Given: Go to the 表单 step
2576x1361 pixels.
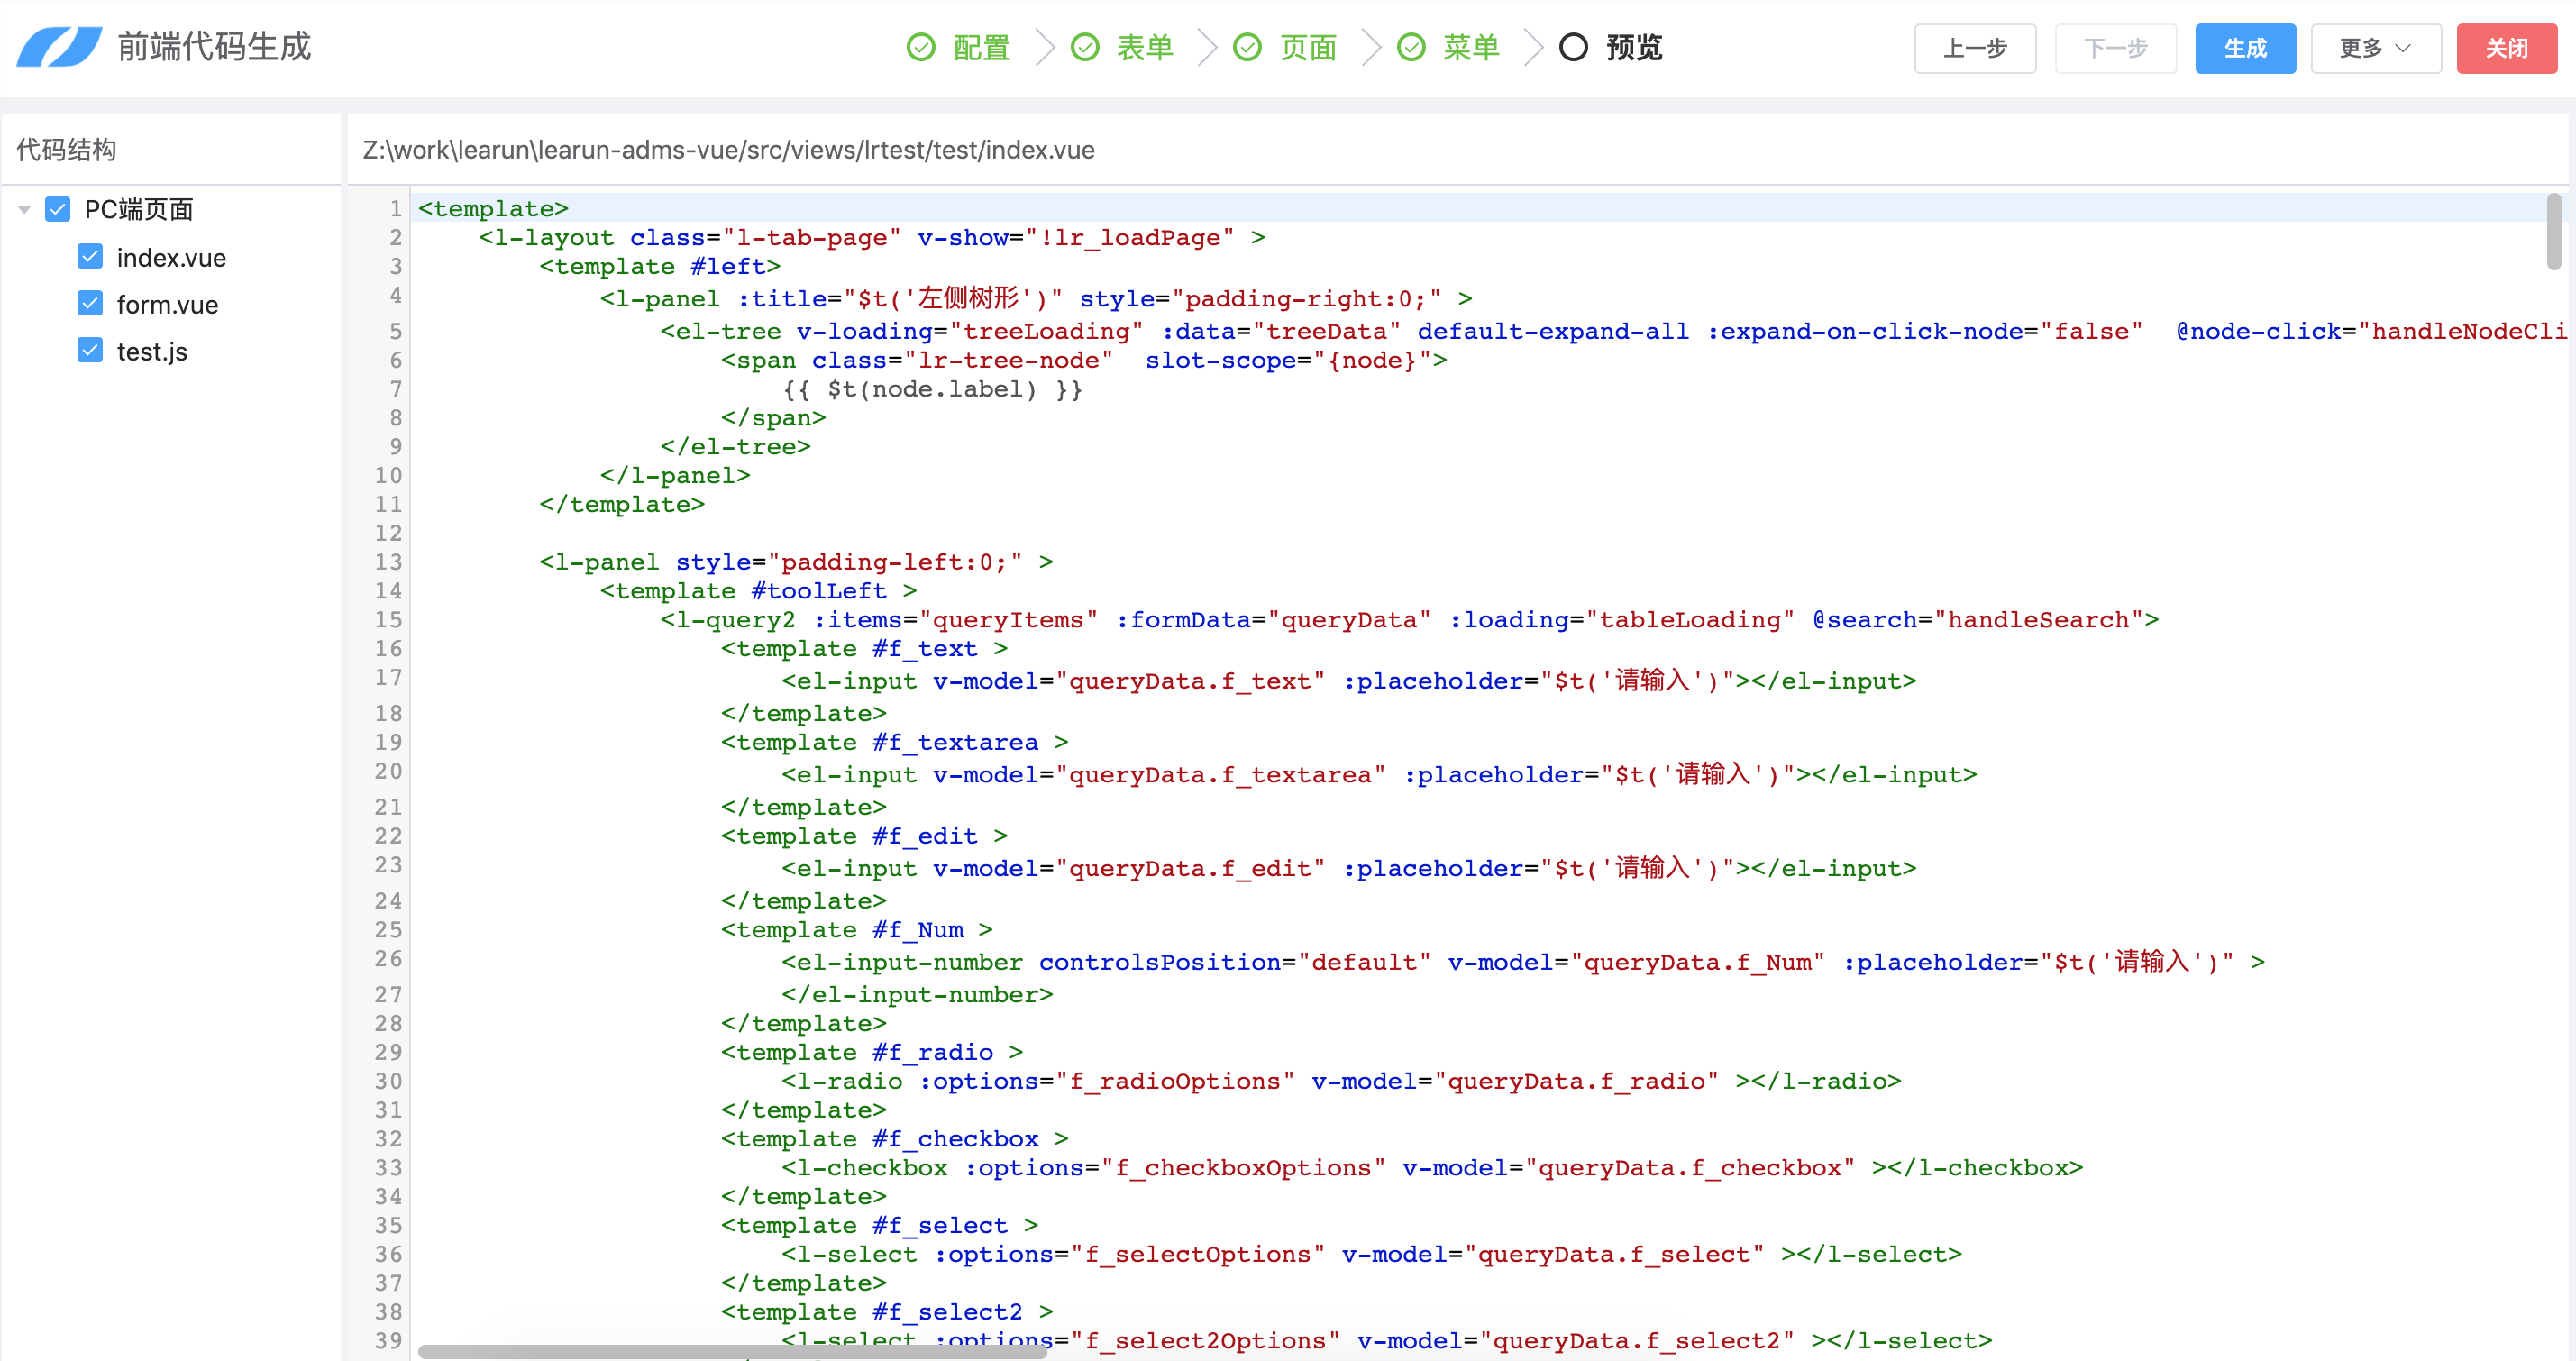Looking at the screenshot, I should (x=1145, y=47).
